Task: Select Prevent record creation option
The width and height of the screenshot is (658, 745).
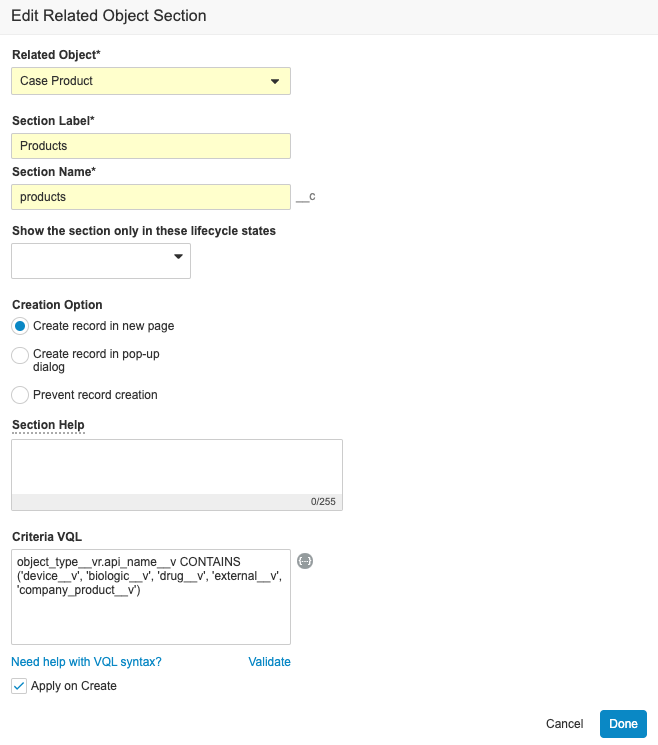Action: pos(20,395)
